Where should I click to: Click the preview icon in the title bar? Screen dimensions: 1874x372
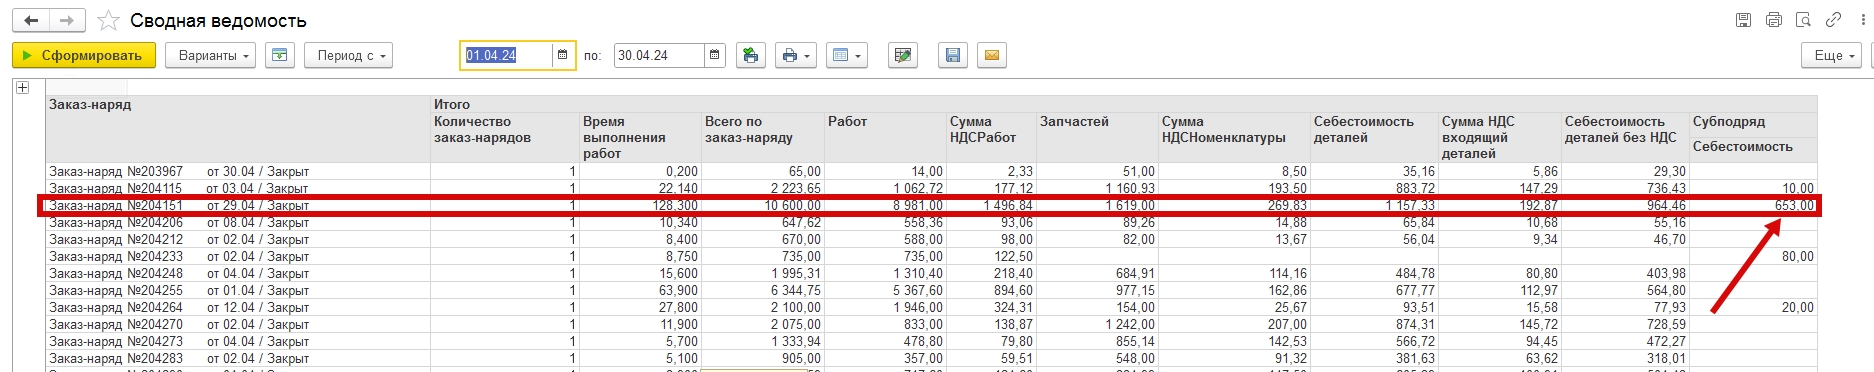point(1804,20)
